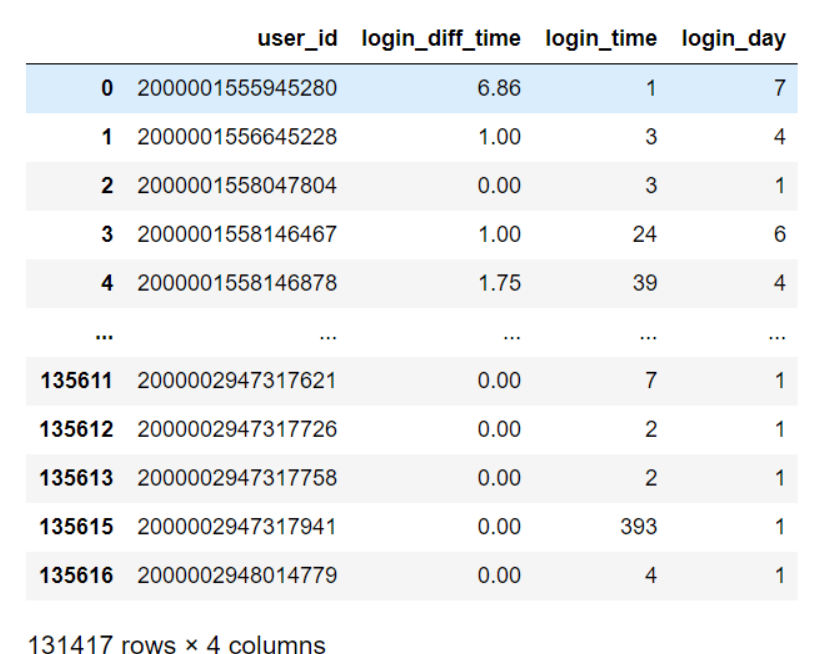Click the ellipsis in the index column
This screenshot has height=654, width=824.
(x=104, y=337)
